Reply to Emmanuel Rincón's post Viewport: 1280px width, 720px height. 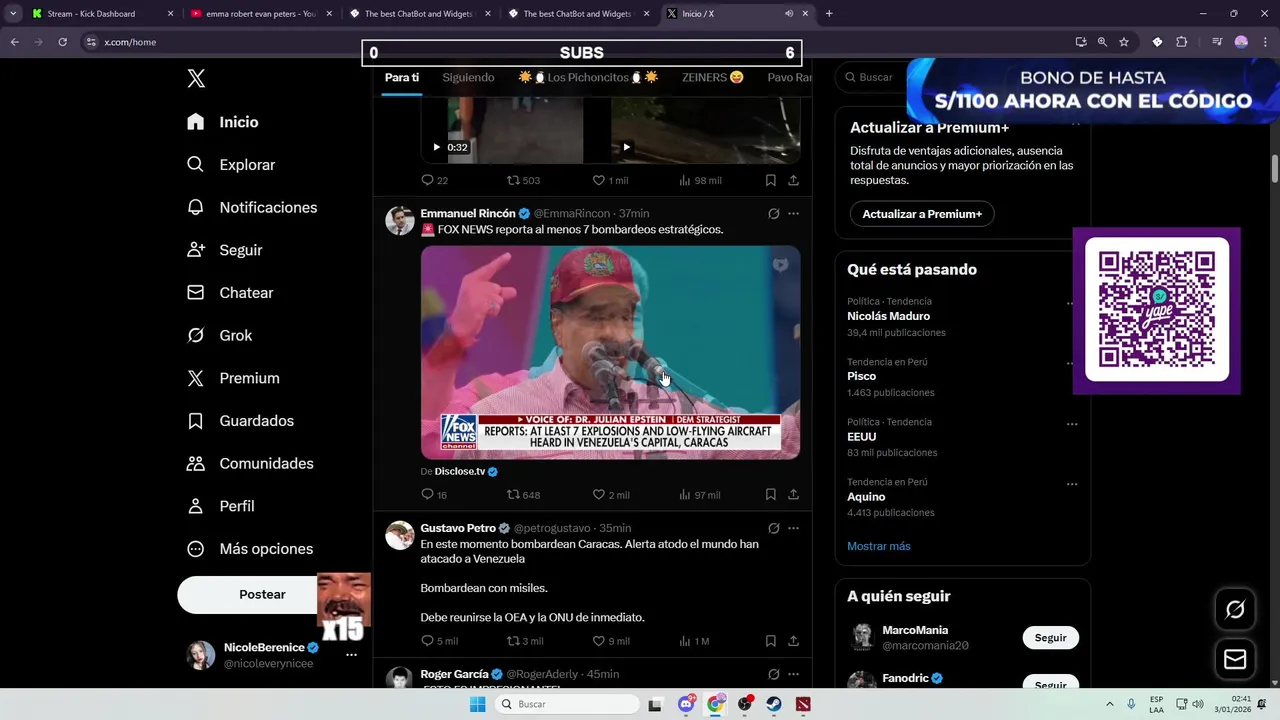point(434,495)
